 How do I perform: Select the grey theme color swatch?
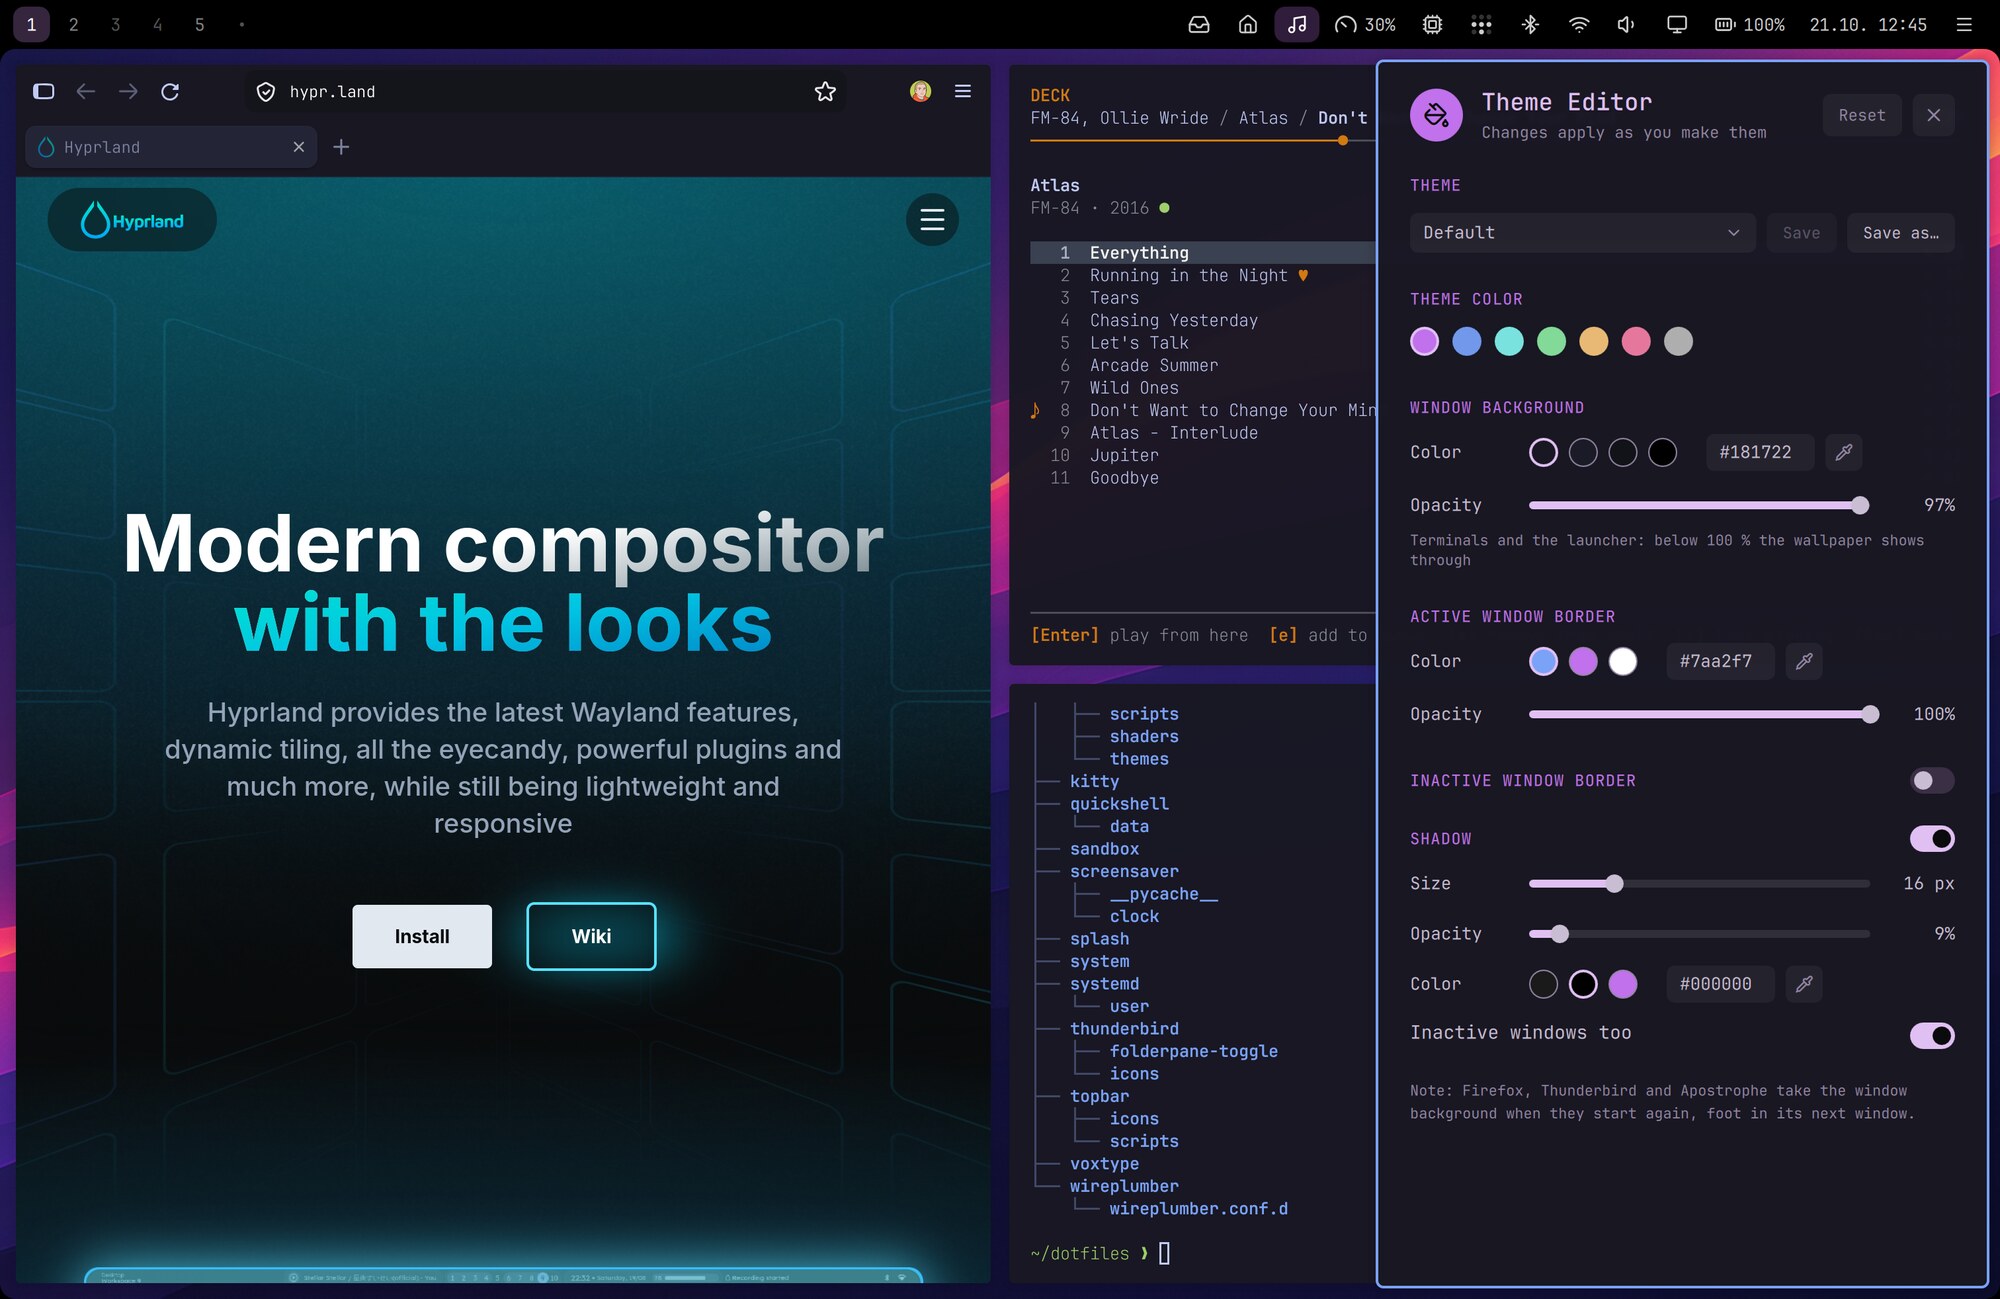click(x=1678, y=342)
